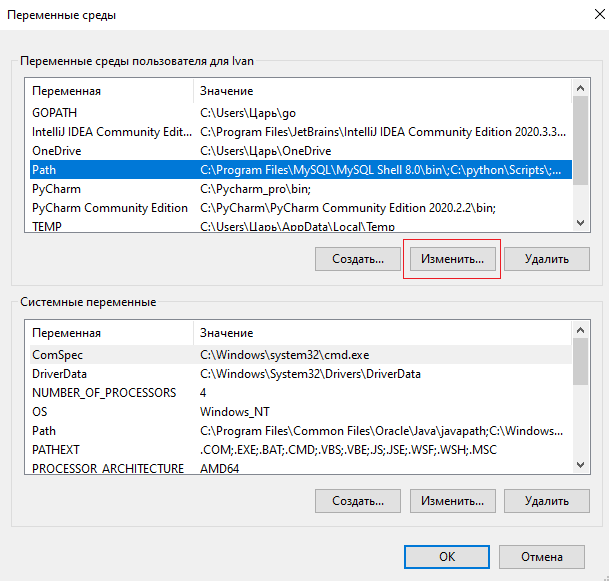Close the Переменные среды window

600,14
